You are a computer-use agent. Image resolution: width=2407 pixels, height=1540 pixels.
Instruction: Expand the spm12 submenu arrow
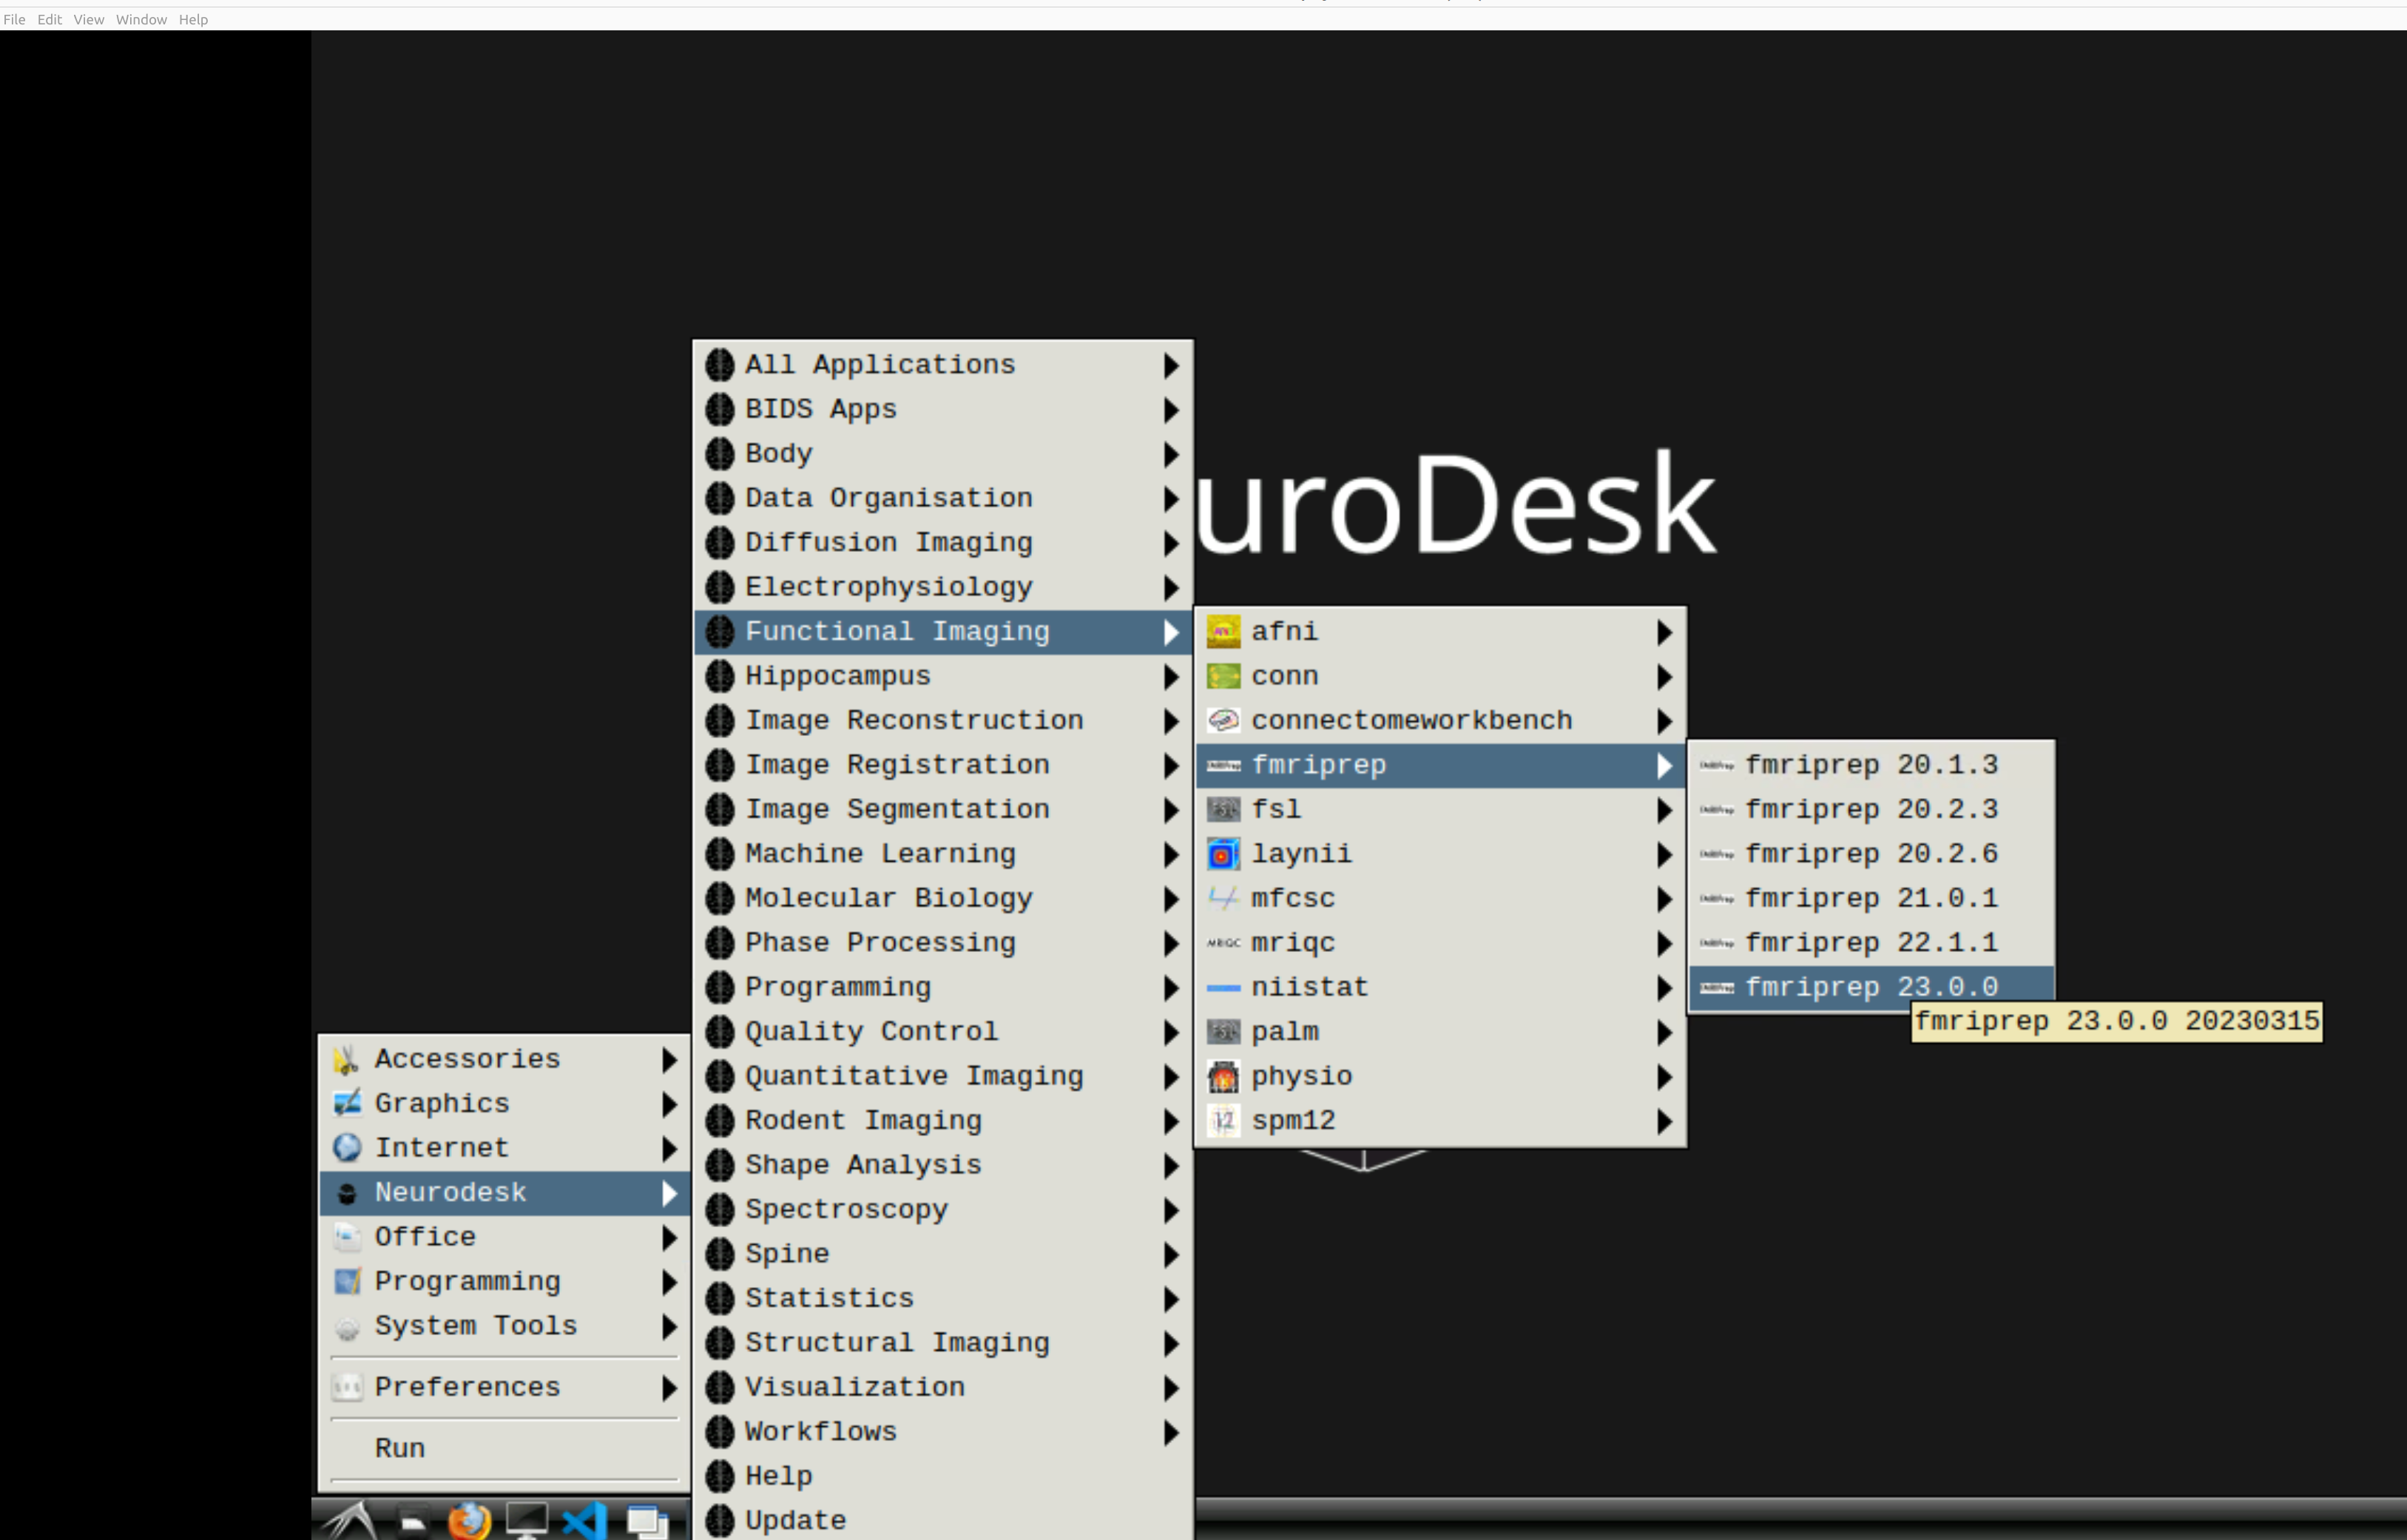tap(1663, 1121)
